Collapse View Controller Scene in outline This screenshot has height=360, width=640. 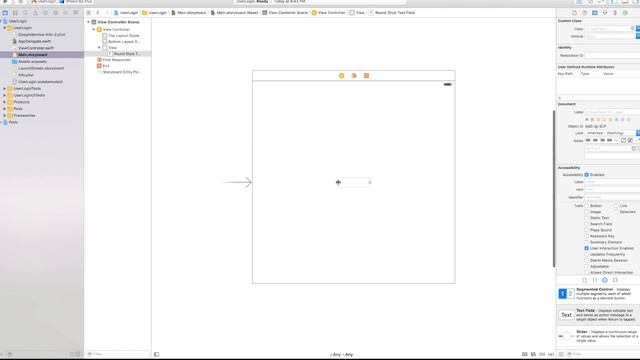pos(88,22)
